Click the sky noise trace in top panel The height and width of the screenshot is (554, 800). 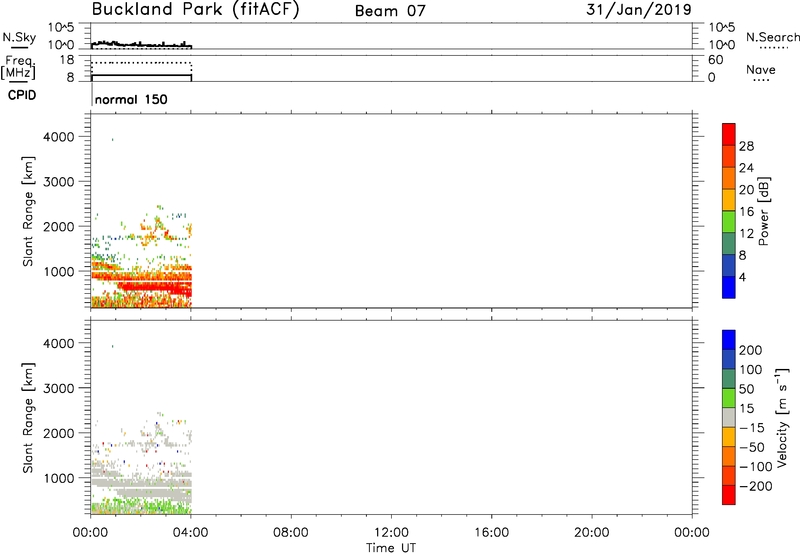pos(141,45)
